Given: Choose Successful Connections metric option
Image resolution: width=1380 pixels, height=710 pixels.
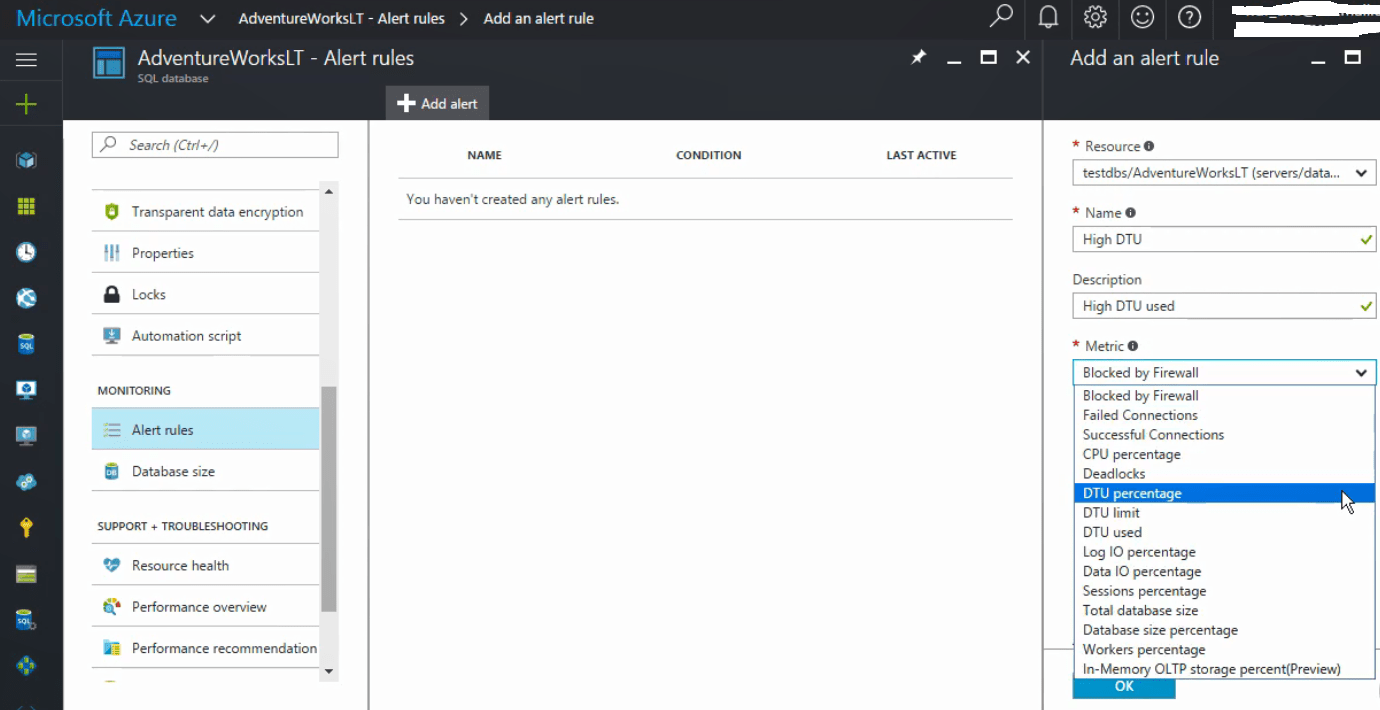Looking at the screenshot, I should [1224, 435].
